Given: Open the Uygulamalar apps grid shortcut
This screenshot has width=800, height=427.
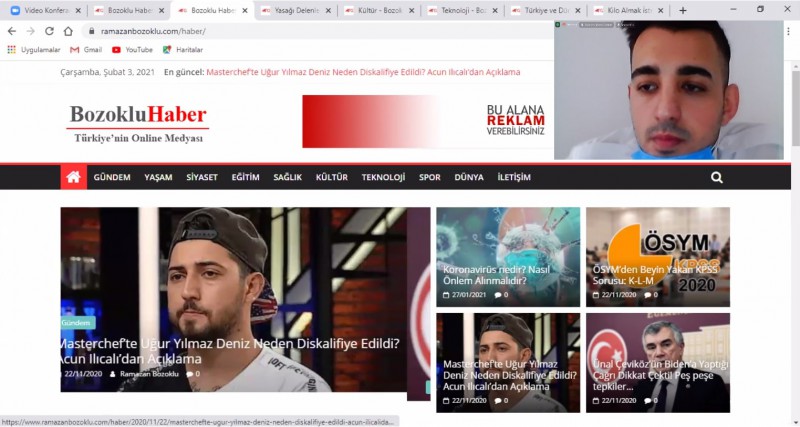Looking at the screenshot, I should click(x=34, y=49).
